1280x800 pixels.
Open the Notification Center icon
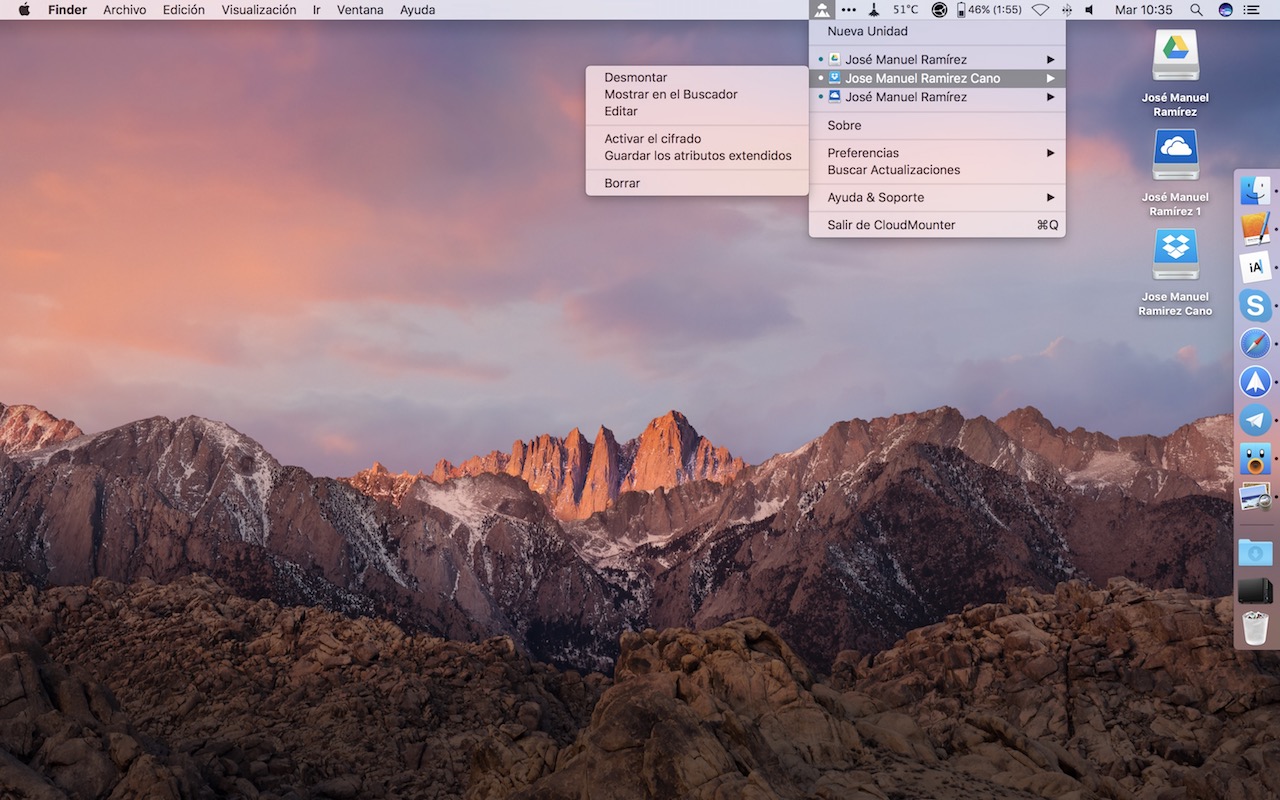pos(1252,10)
